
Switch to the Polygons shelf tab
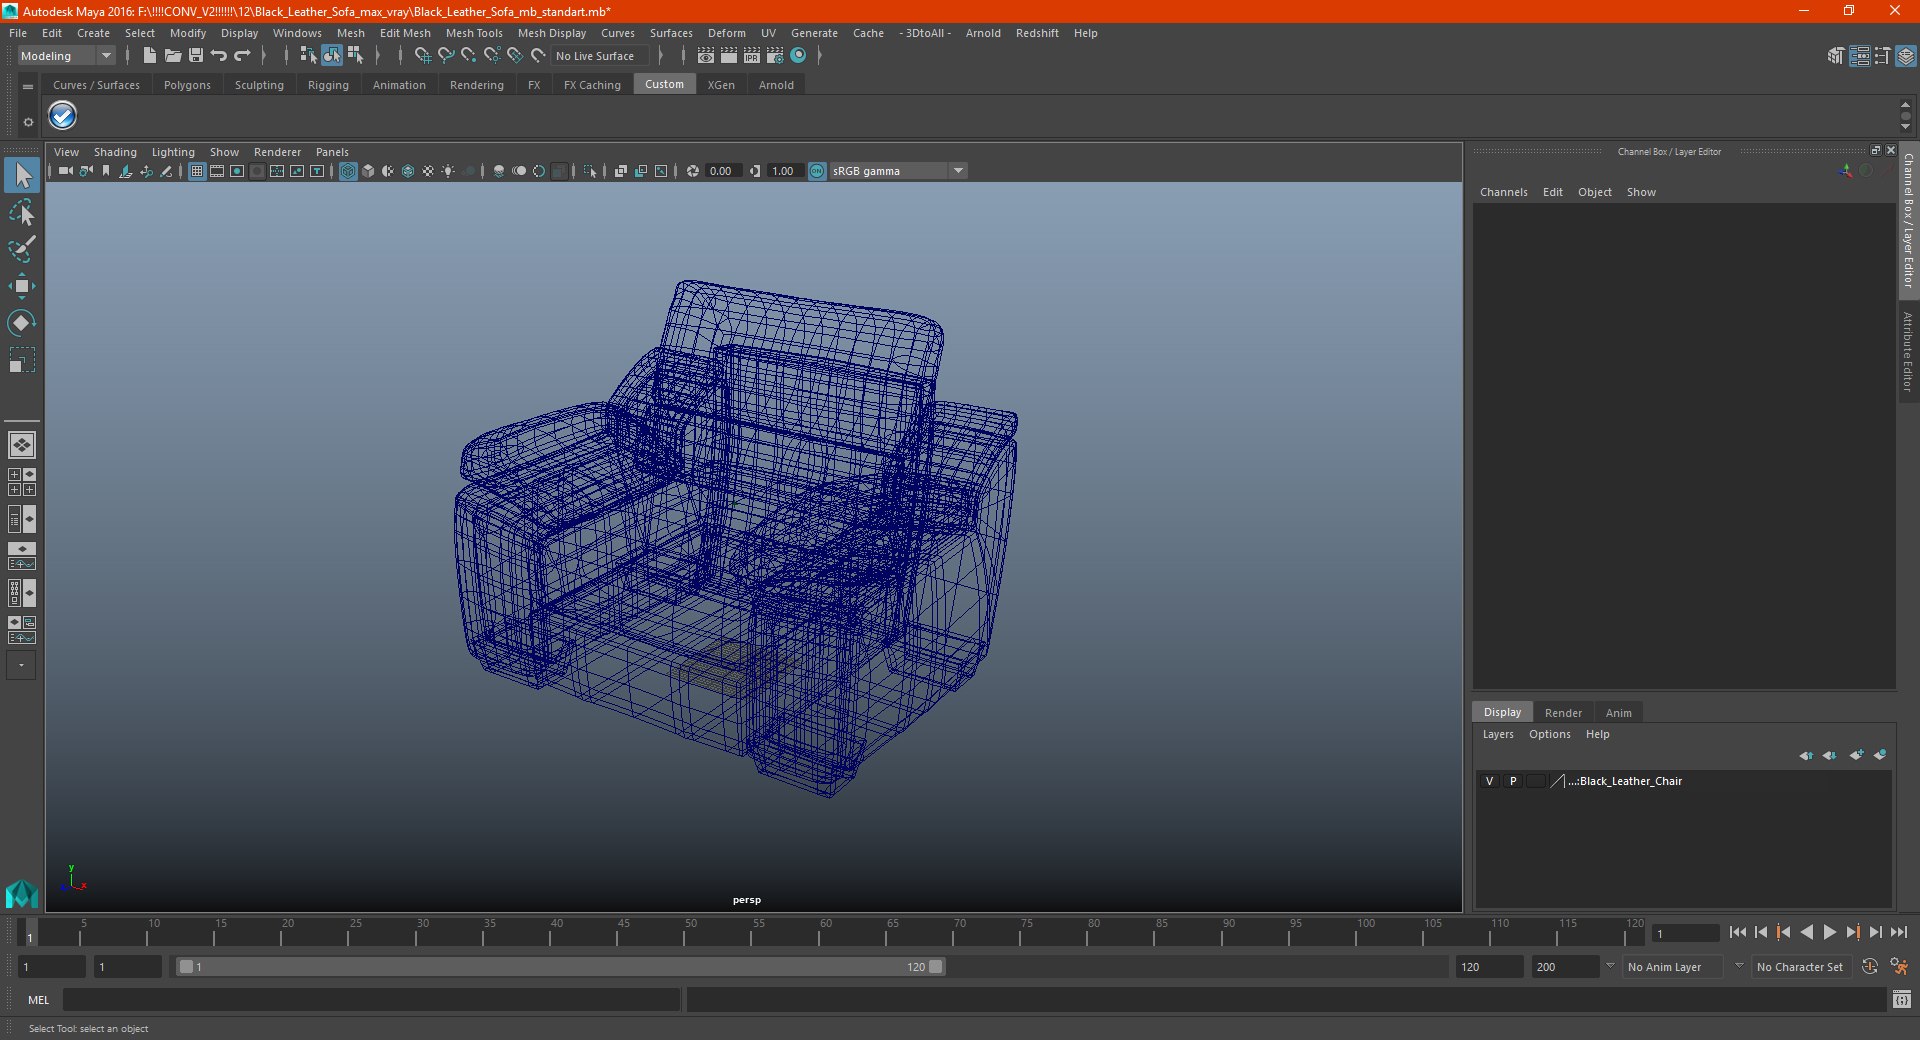click(x=187, y=85)
